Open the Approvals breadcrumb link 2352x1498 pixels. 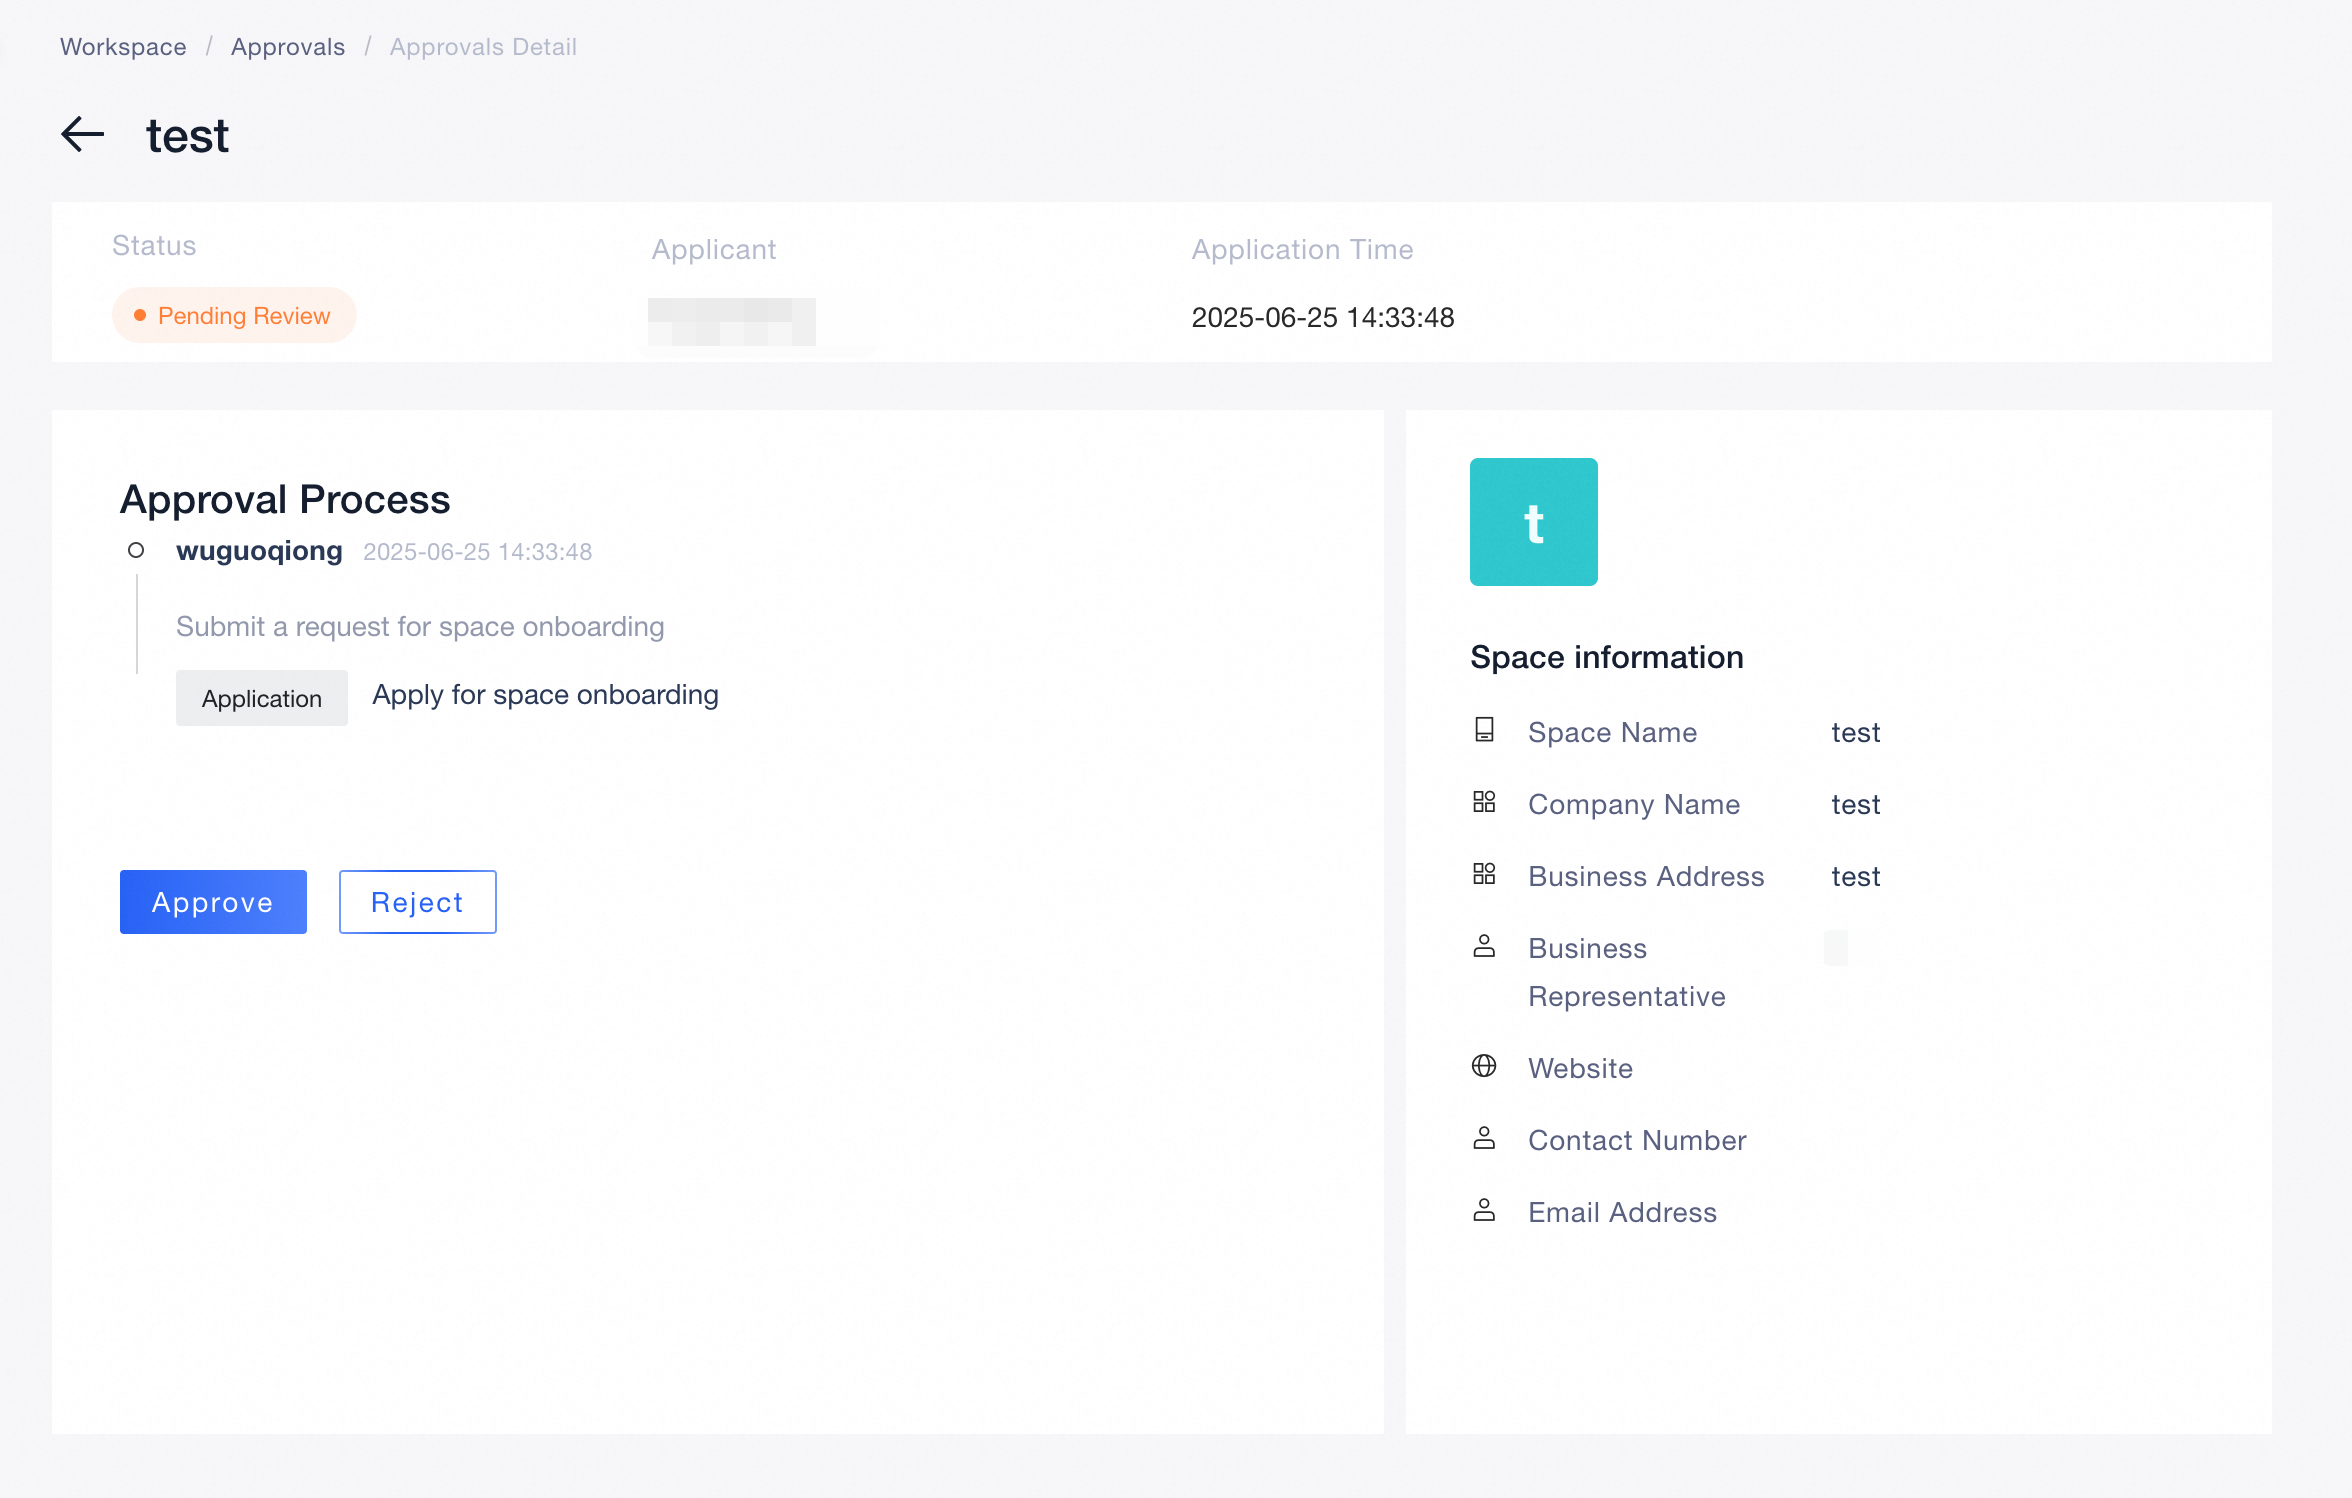pyautogui.click(x=288, y=47)
